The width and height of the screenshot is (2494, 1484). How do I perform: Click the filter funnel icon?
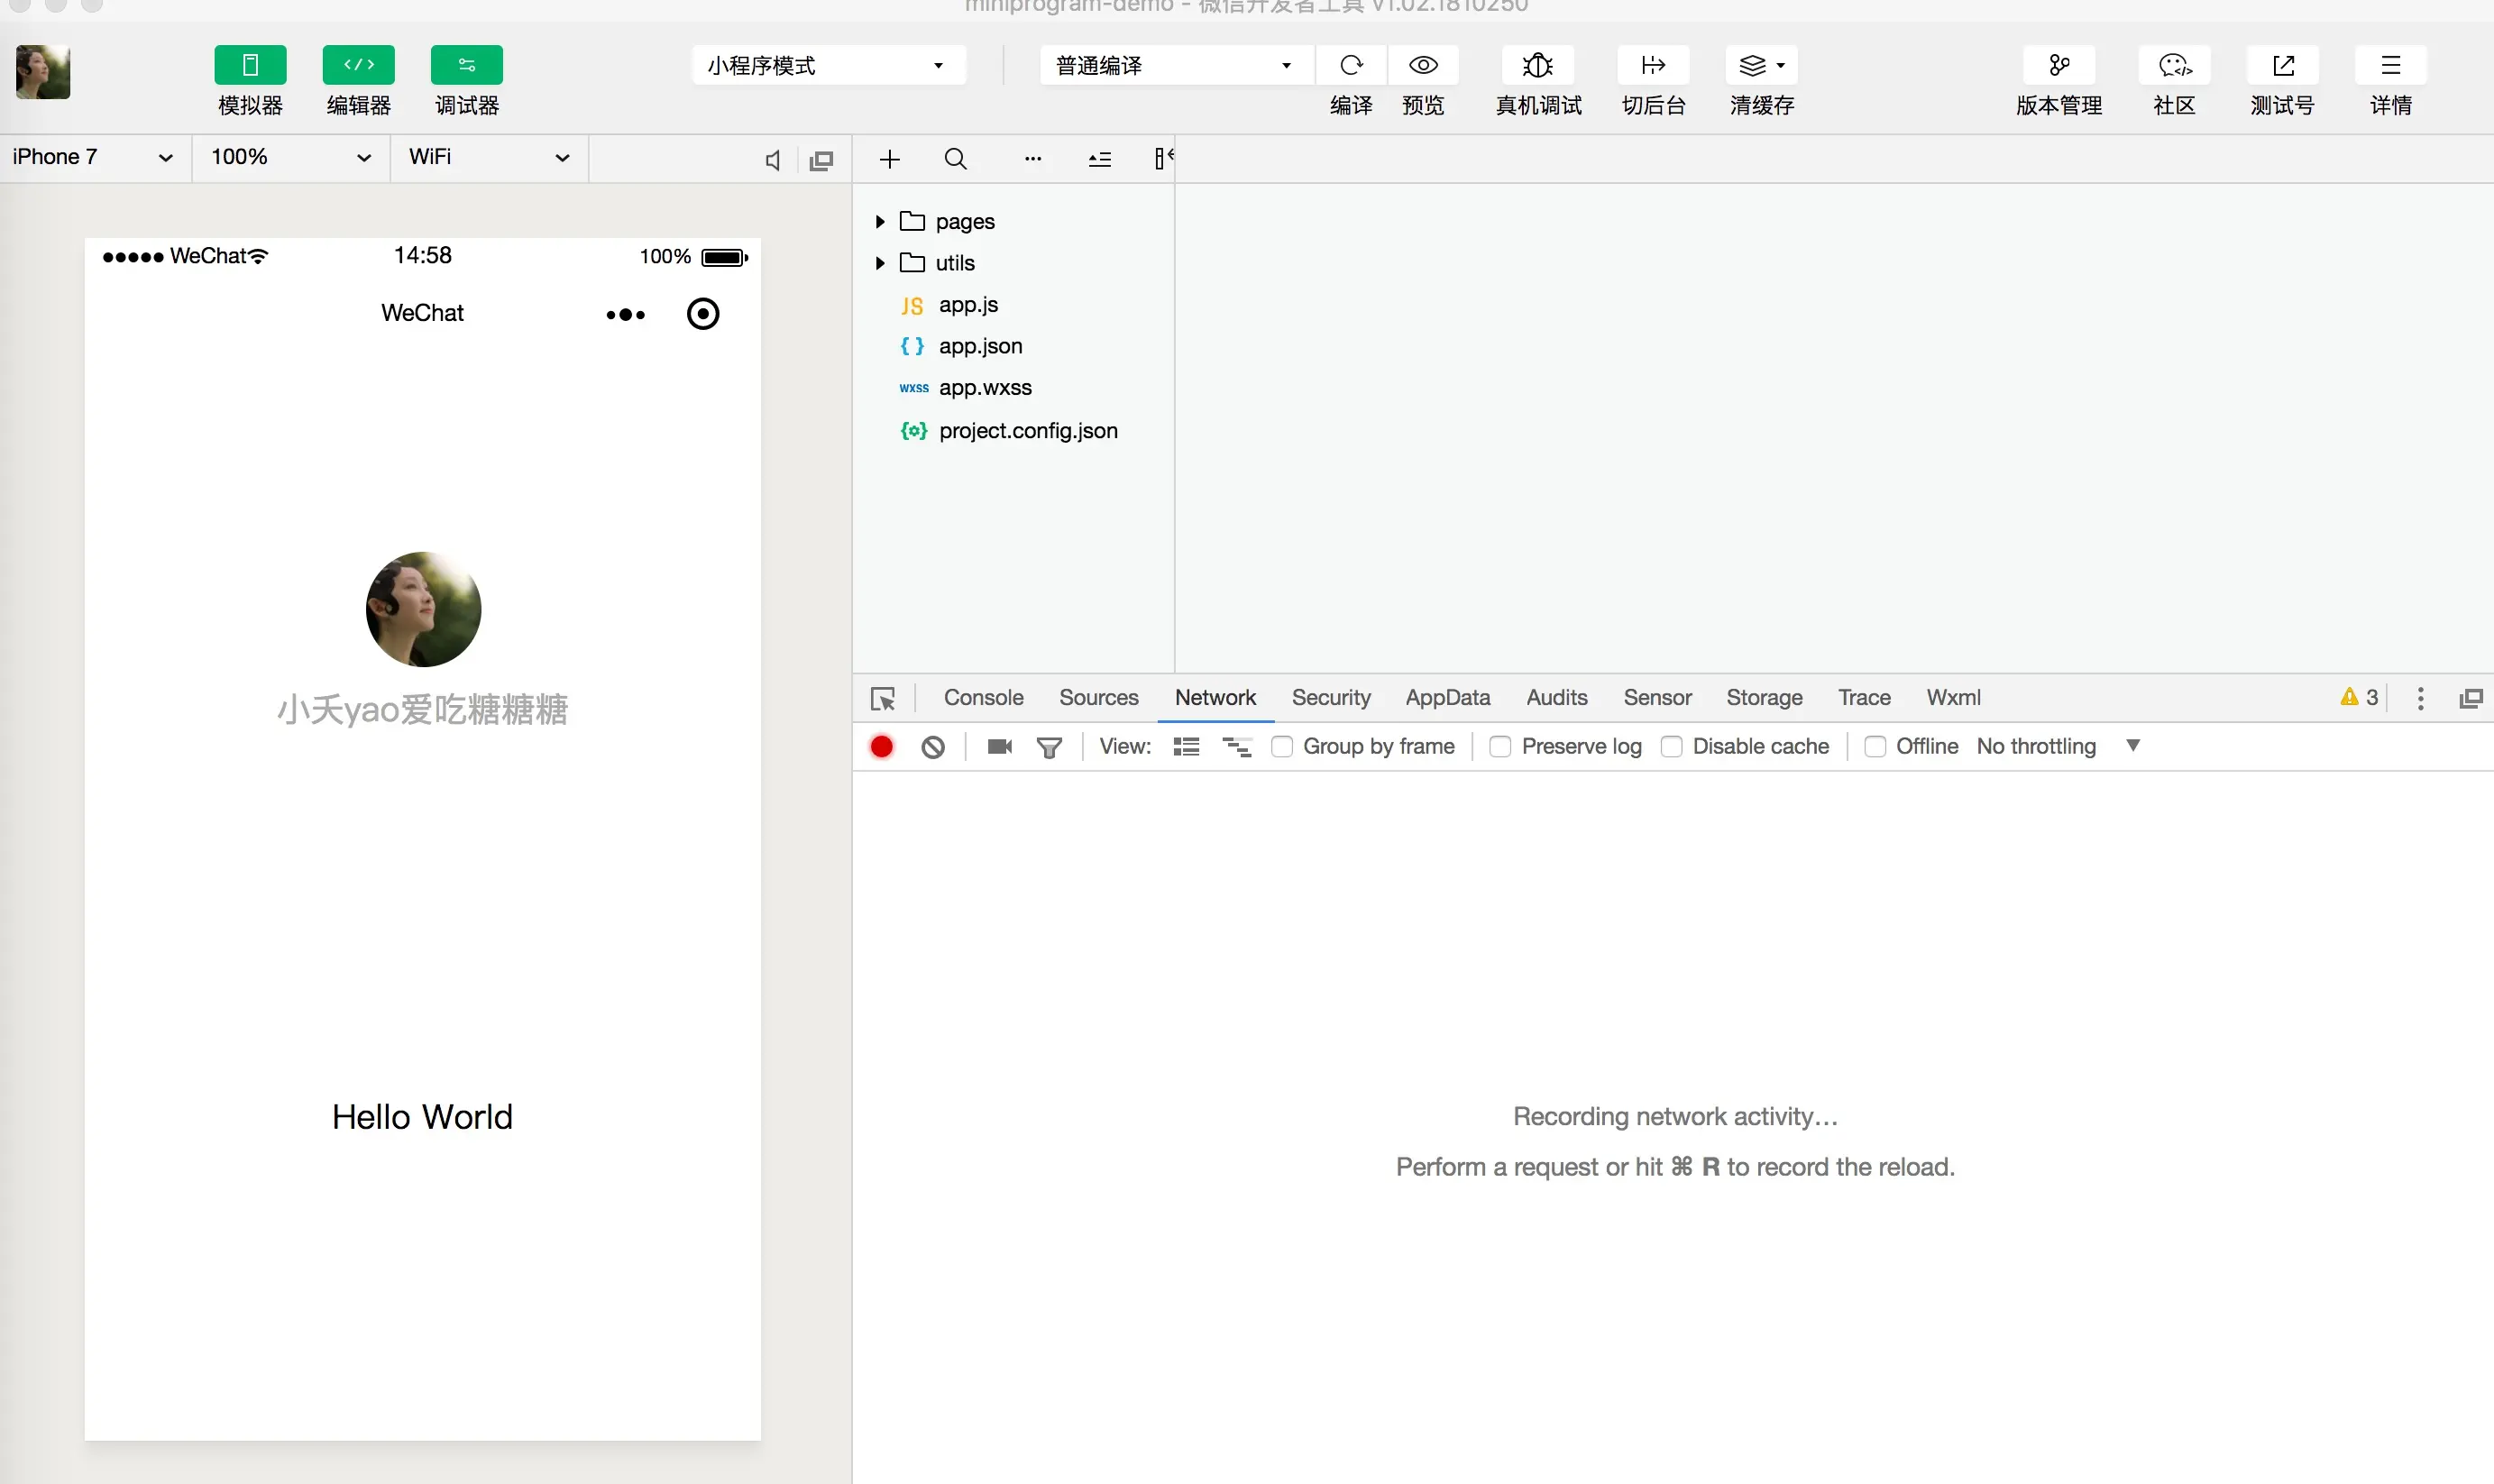click(1049, 747)
